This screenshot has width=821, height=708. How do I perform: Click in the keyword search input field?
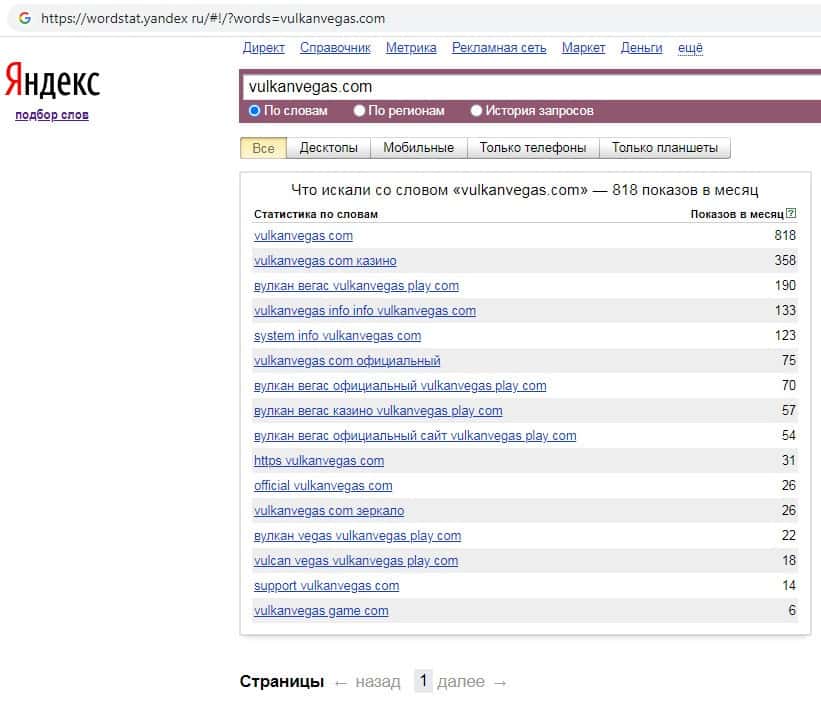(x=530, y=87)
